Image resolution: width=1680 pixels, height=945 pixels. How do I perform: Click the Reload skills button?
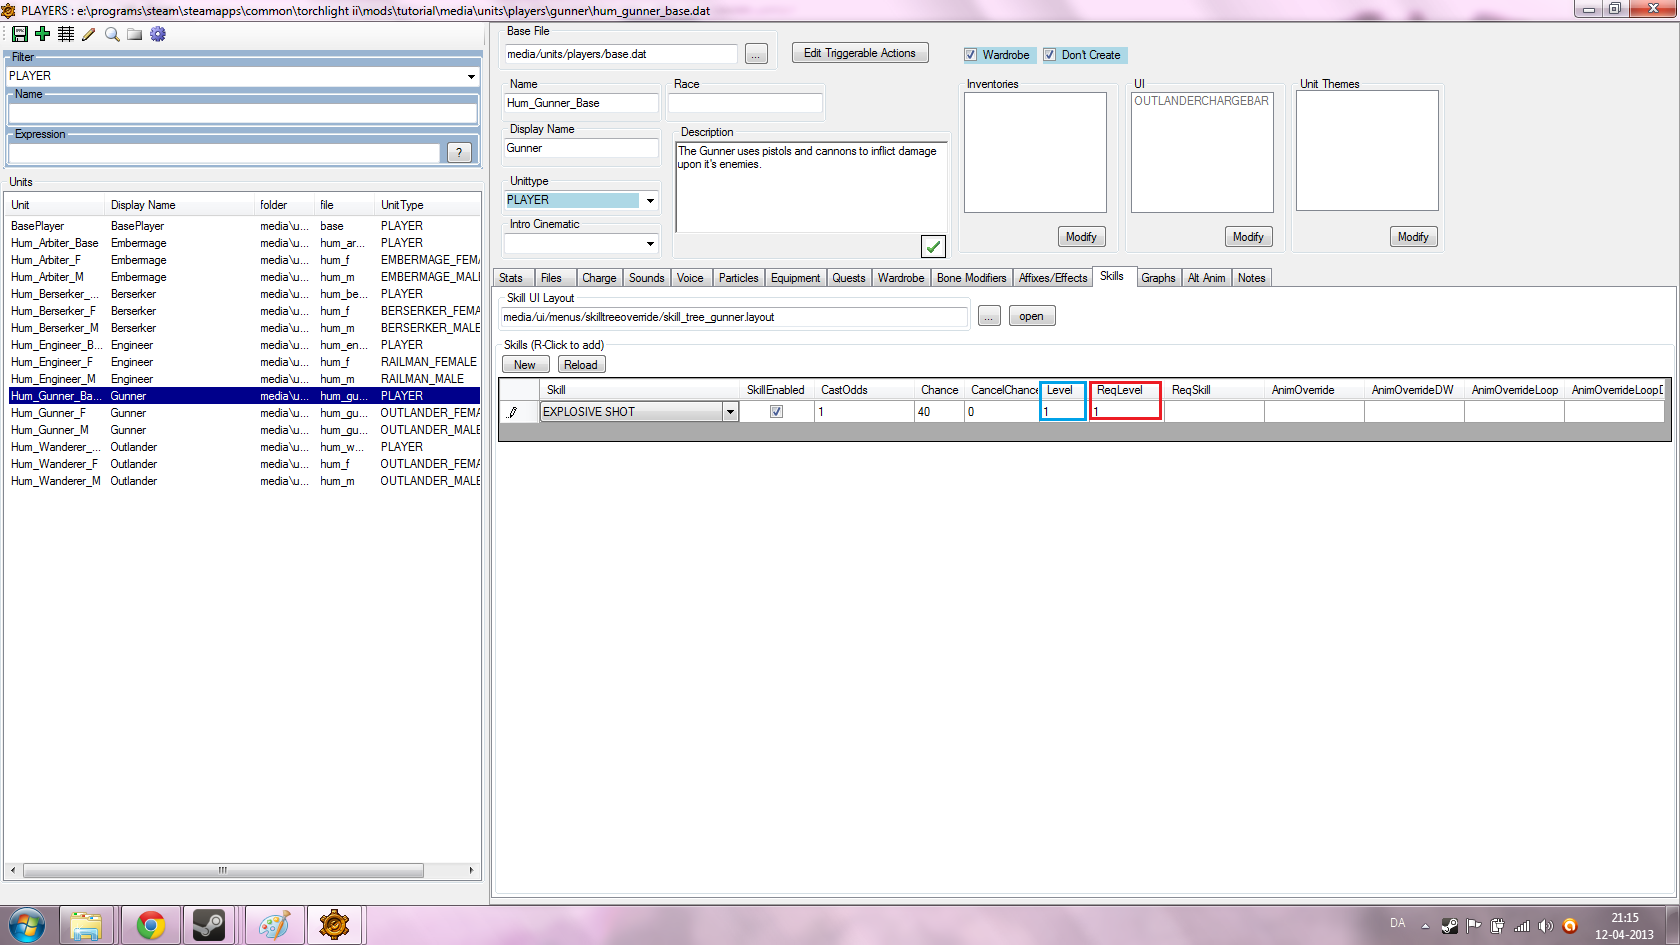point(581,365)
